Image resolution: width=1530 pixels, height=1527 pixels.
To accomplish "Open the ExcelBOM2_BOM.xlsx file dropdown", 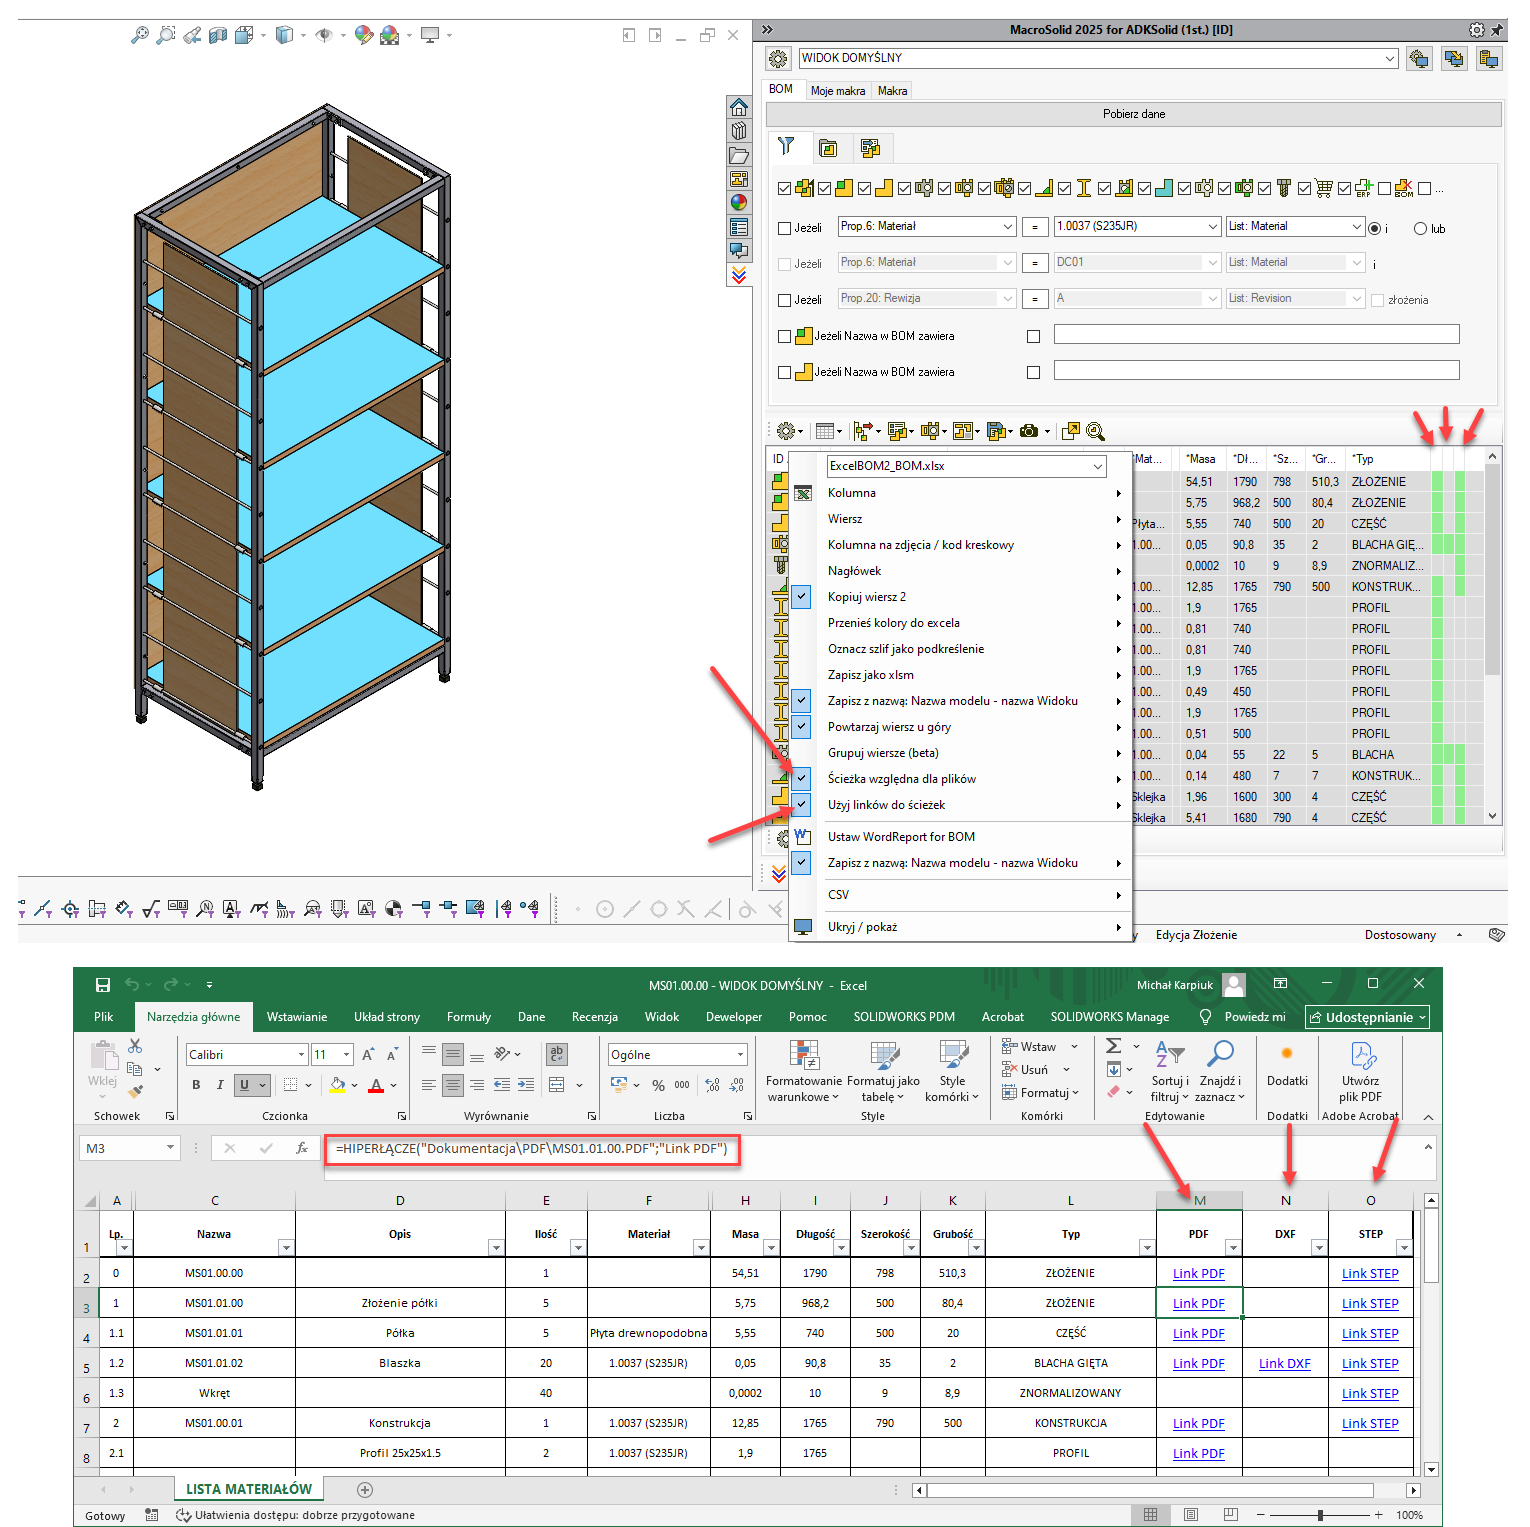I will [x=1097, y=466].
